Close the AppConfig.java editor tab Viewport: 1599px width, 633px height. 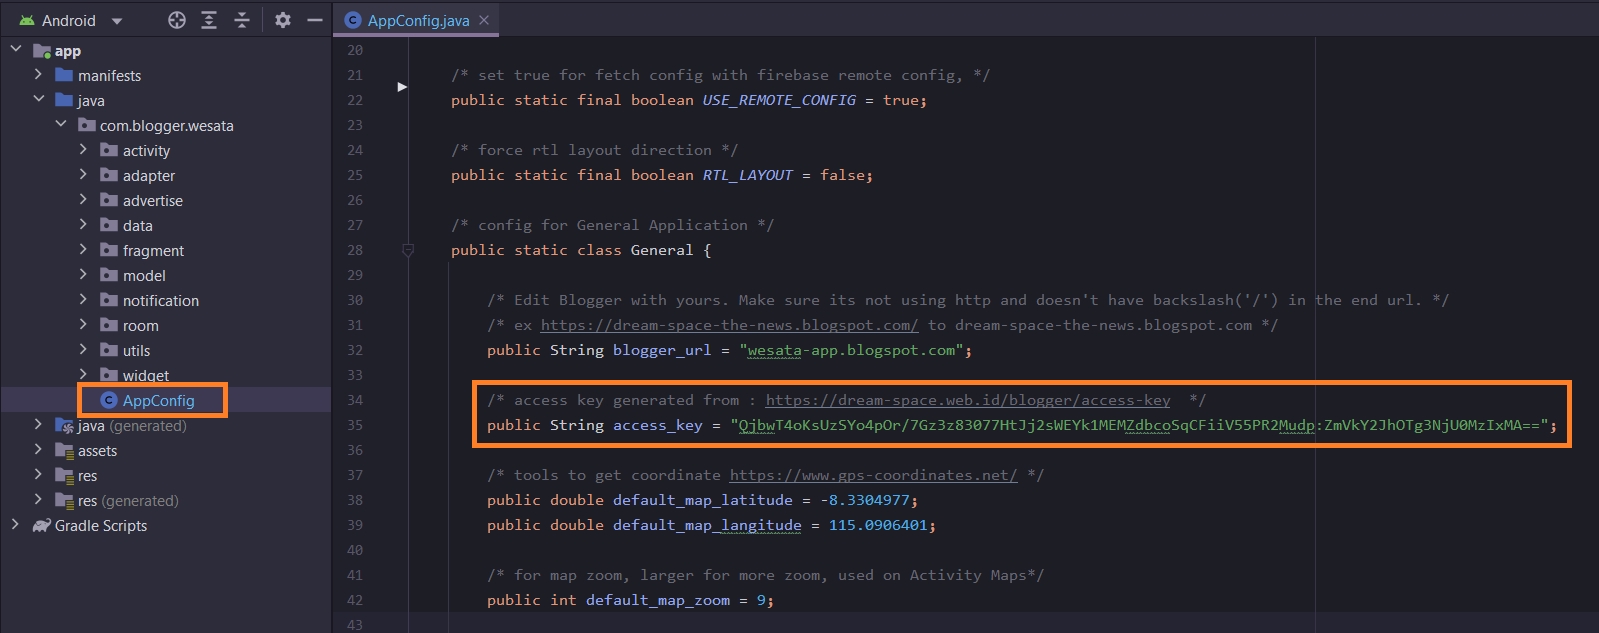pyautogui.click(x=484, y=20)
